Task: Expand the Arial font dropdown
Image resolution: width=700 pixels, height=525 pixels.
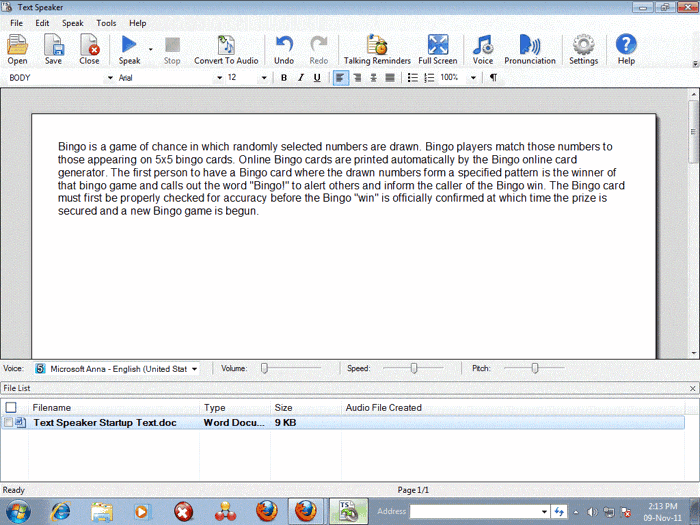Action: tap(216, 78)
